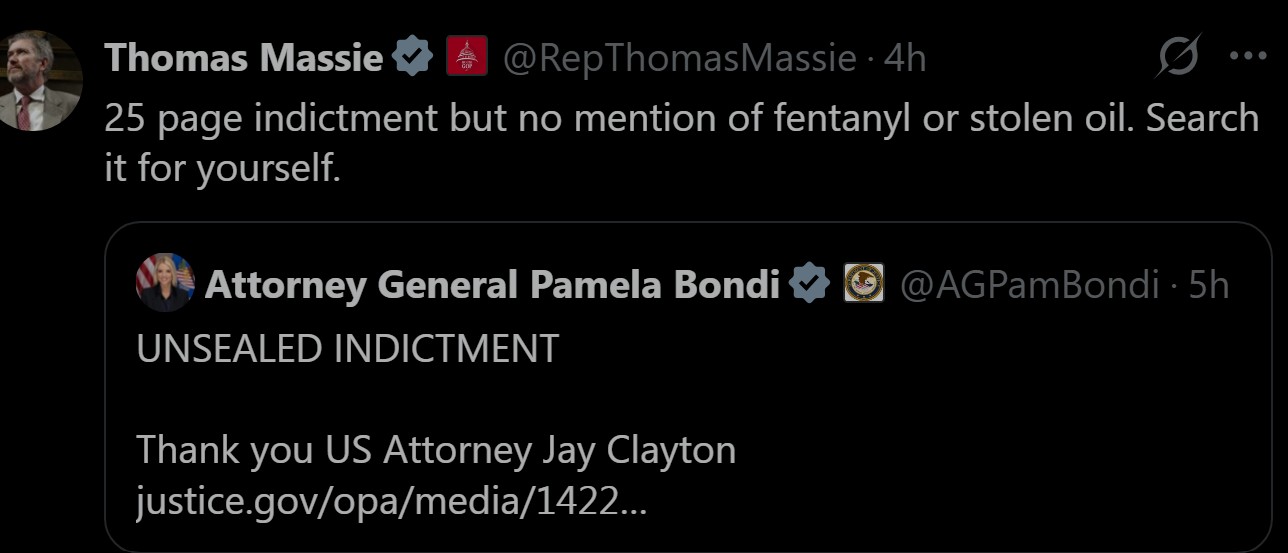Click the Department of Justice seal badge
The image size is (1288, 553).
pos(864,285)
